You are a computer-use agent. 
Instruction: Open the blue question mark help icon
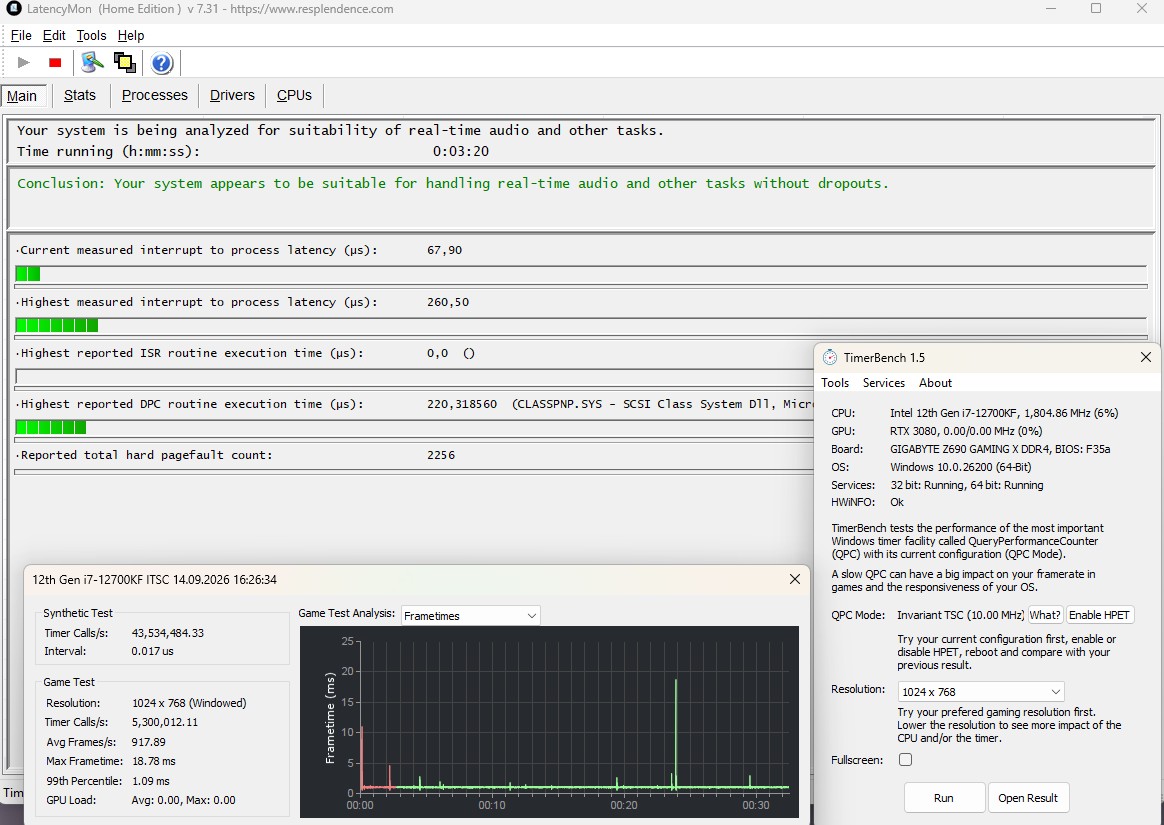click(162, 63)
